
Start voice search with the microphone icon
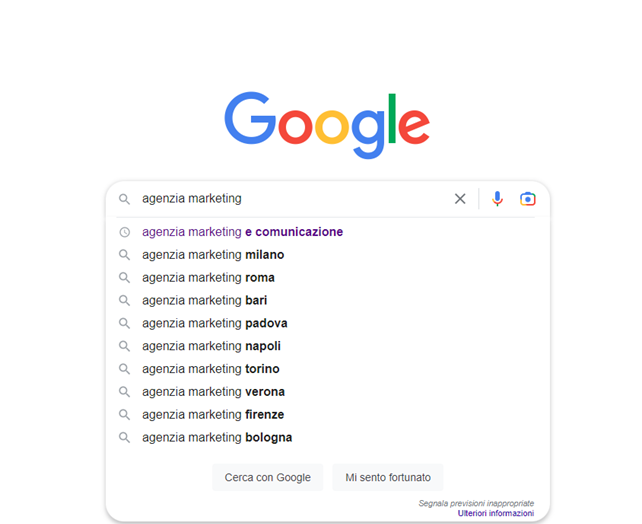497,199
